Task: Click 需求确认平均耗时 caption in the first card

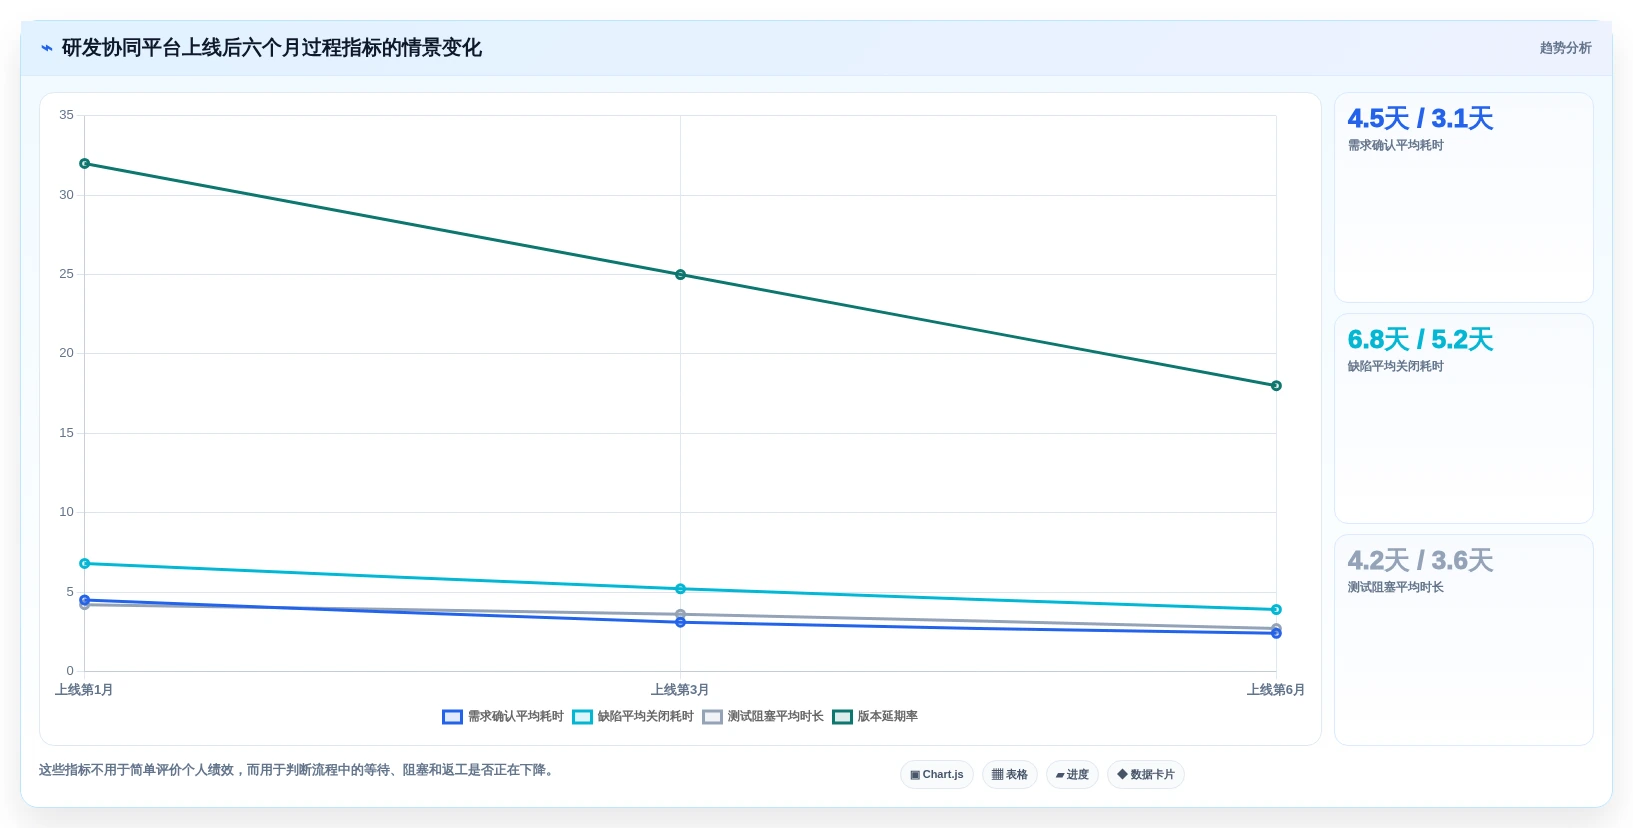Action: 1395,146
